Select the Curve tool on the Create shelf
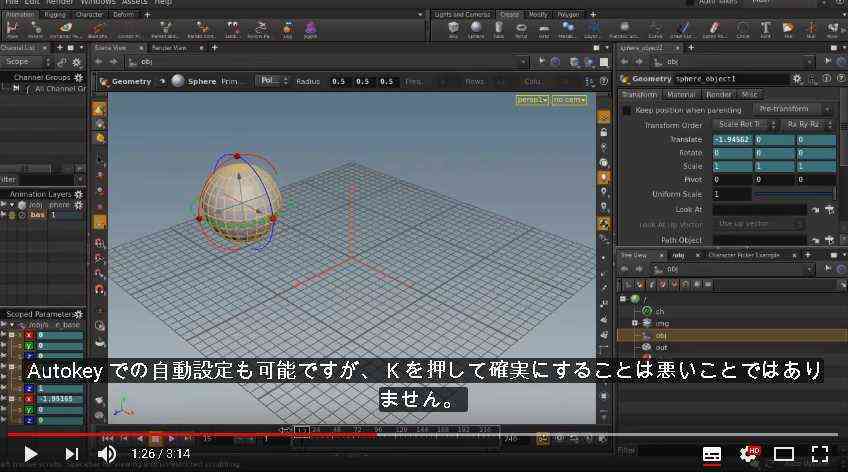 point(655,29)
